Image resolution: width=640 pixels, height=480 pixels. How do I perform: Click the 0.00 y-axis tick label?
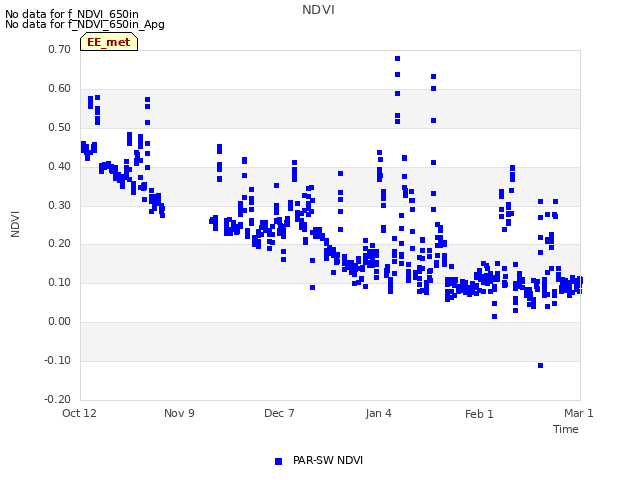point(60,322)
